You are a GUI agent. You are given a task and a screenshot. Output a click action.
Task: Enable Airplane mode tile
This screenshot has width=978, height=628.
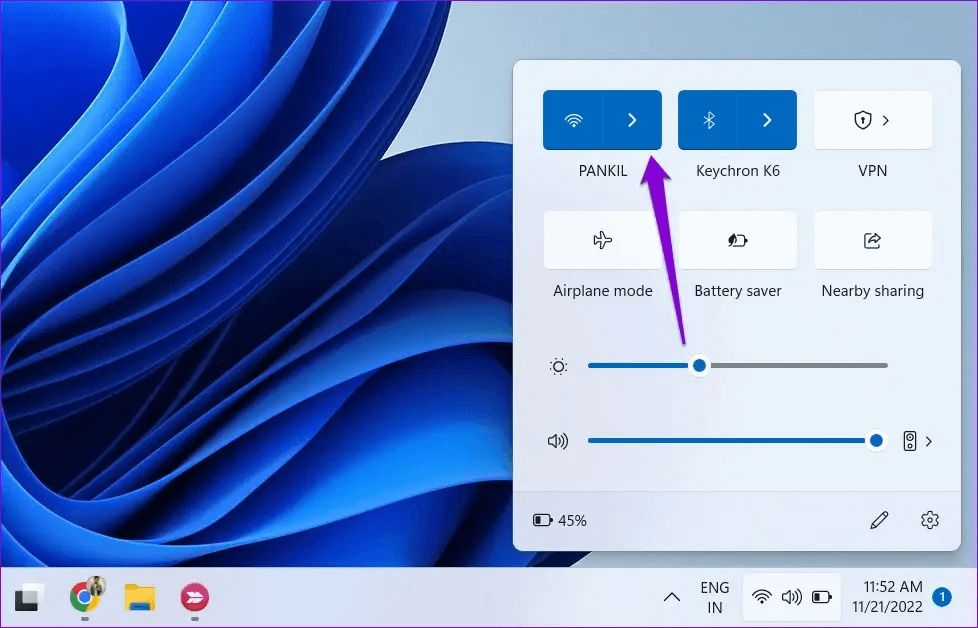pyautogui.click(x=603, y=240)
